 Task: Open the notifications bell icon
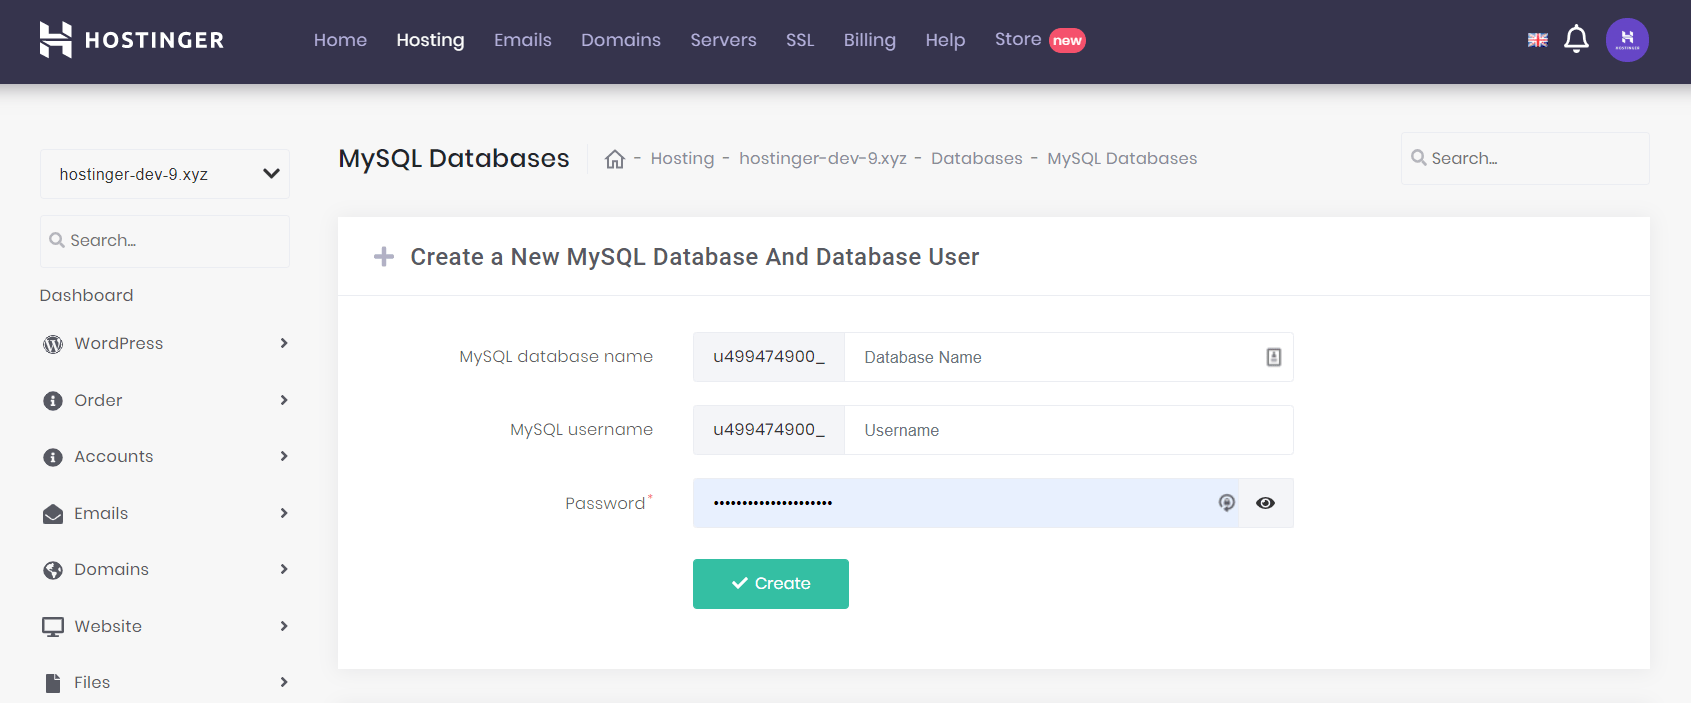(1576, 39)
